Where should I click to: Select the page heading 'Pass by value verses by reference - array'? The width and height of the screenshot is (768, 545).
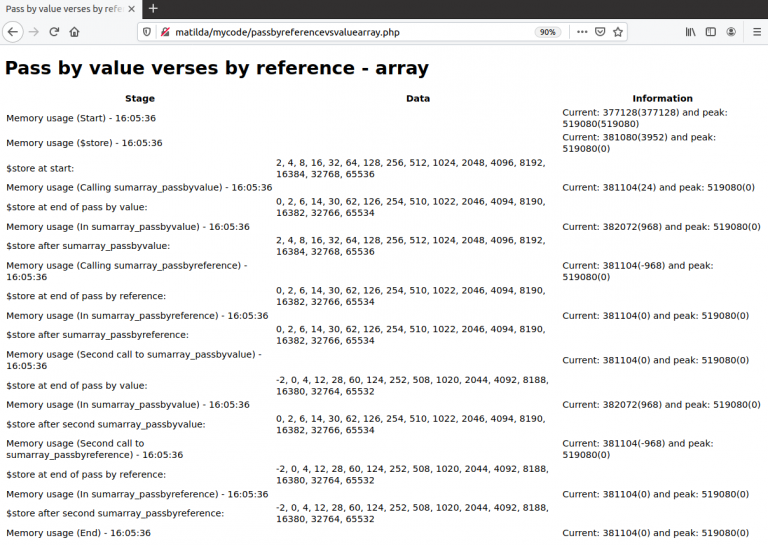217,68
